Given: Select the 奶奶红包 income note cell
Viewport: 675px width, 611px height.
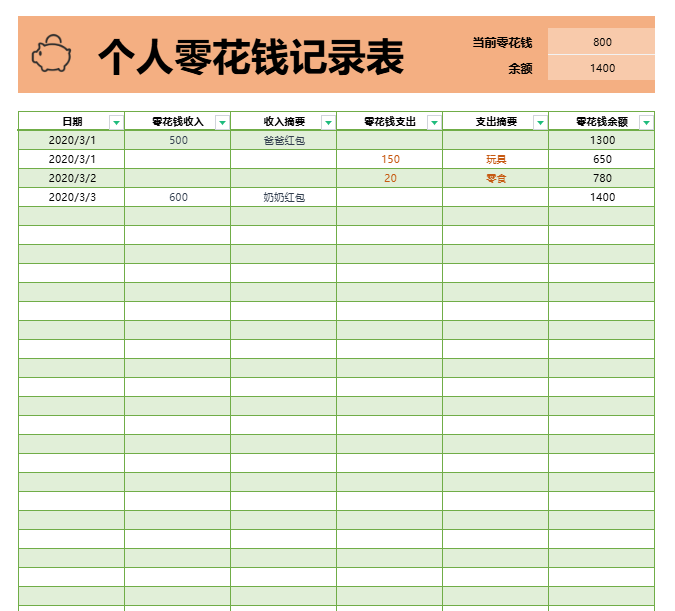Looking at the screenshot, I should [x=283, y=198].
